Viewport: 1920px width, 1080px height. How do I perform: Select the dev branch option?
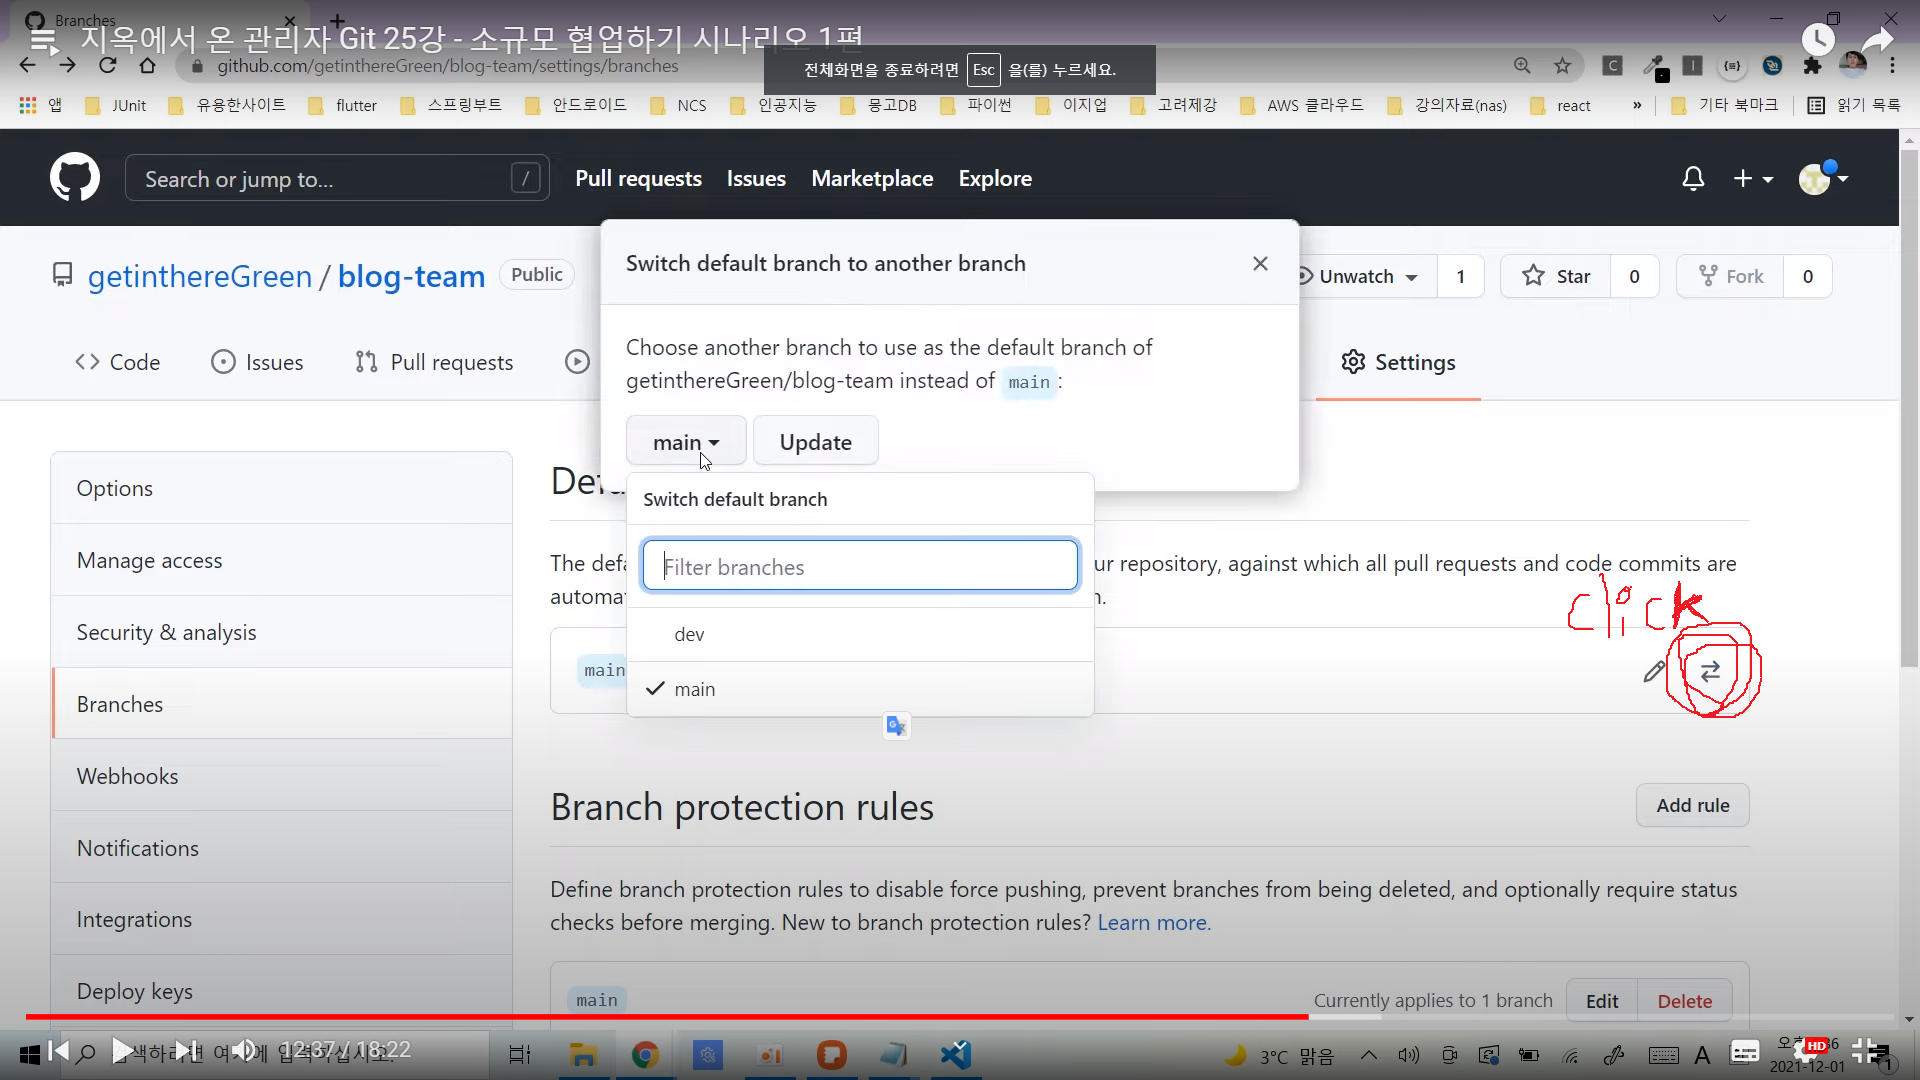[689, 634]
